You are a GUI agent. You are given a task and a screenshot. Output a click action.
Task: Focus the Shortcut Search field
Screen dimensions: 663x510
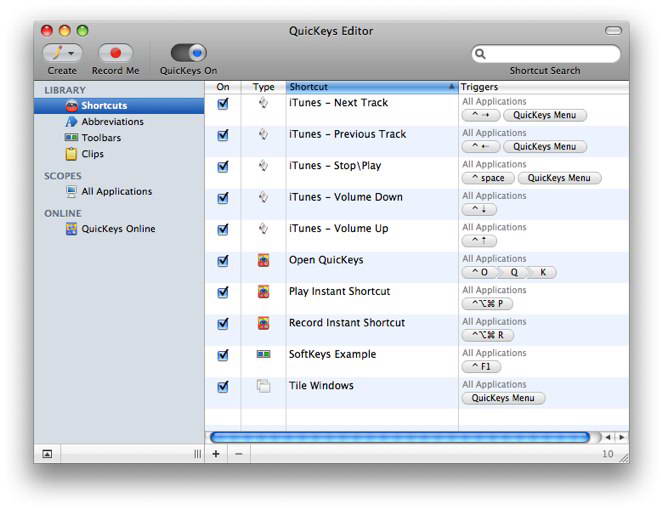[x=546, y=54]
